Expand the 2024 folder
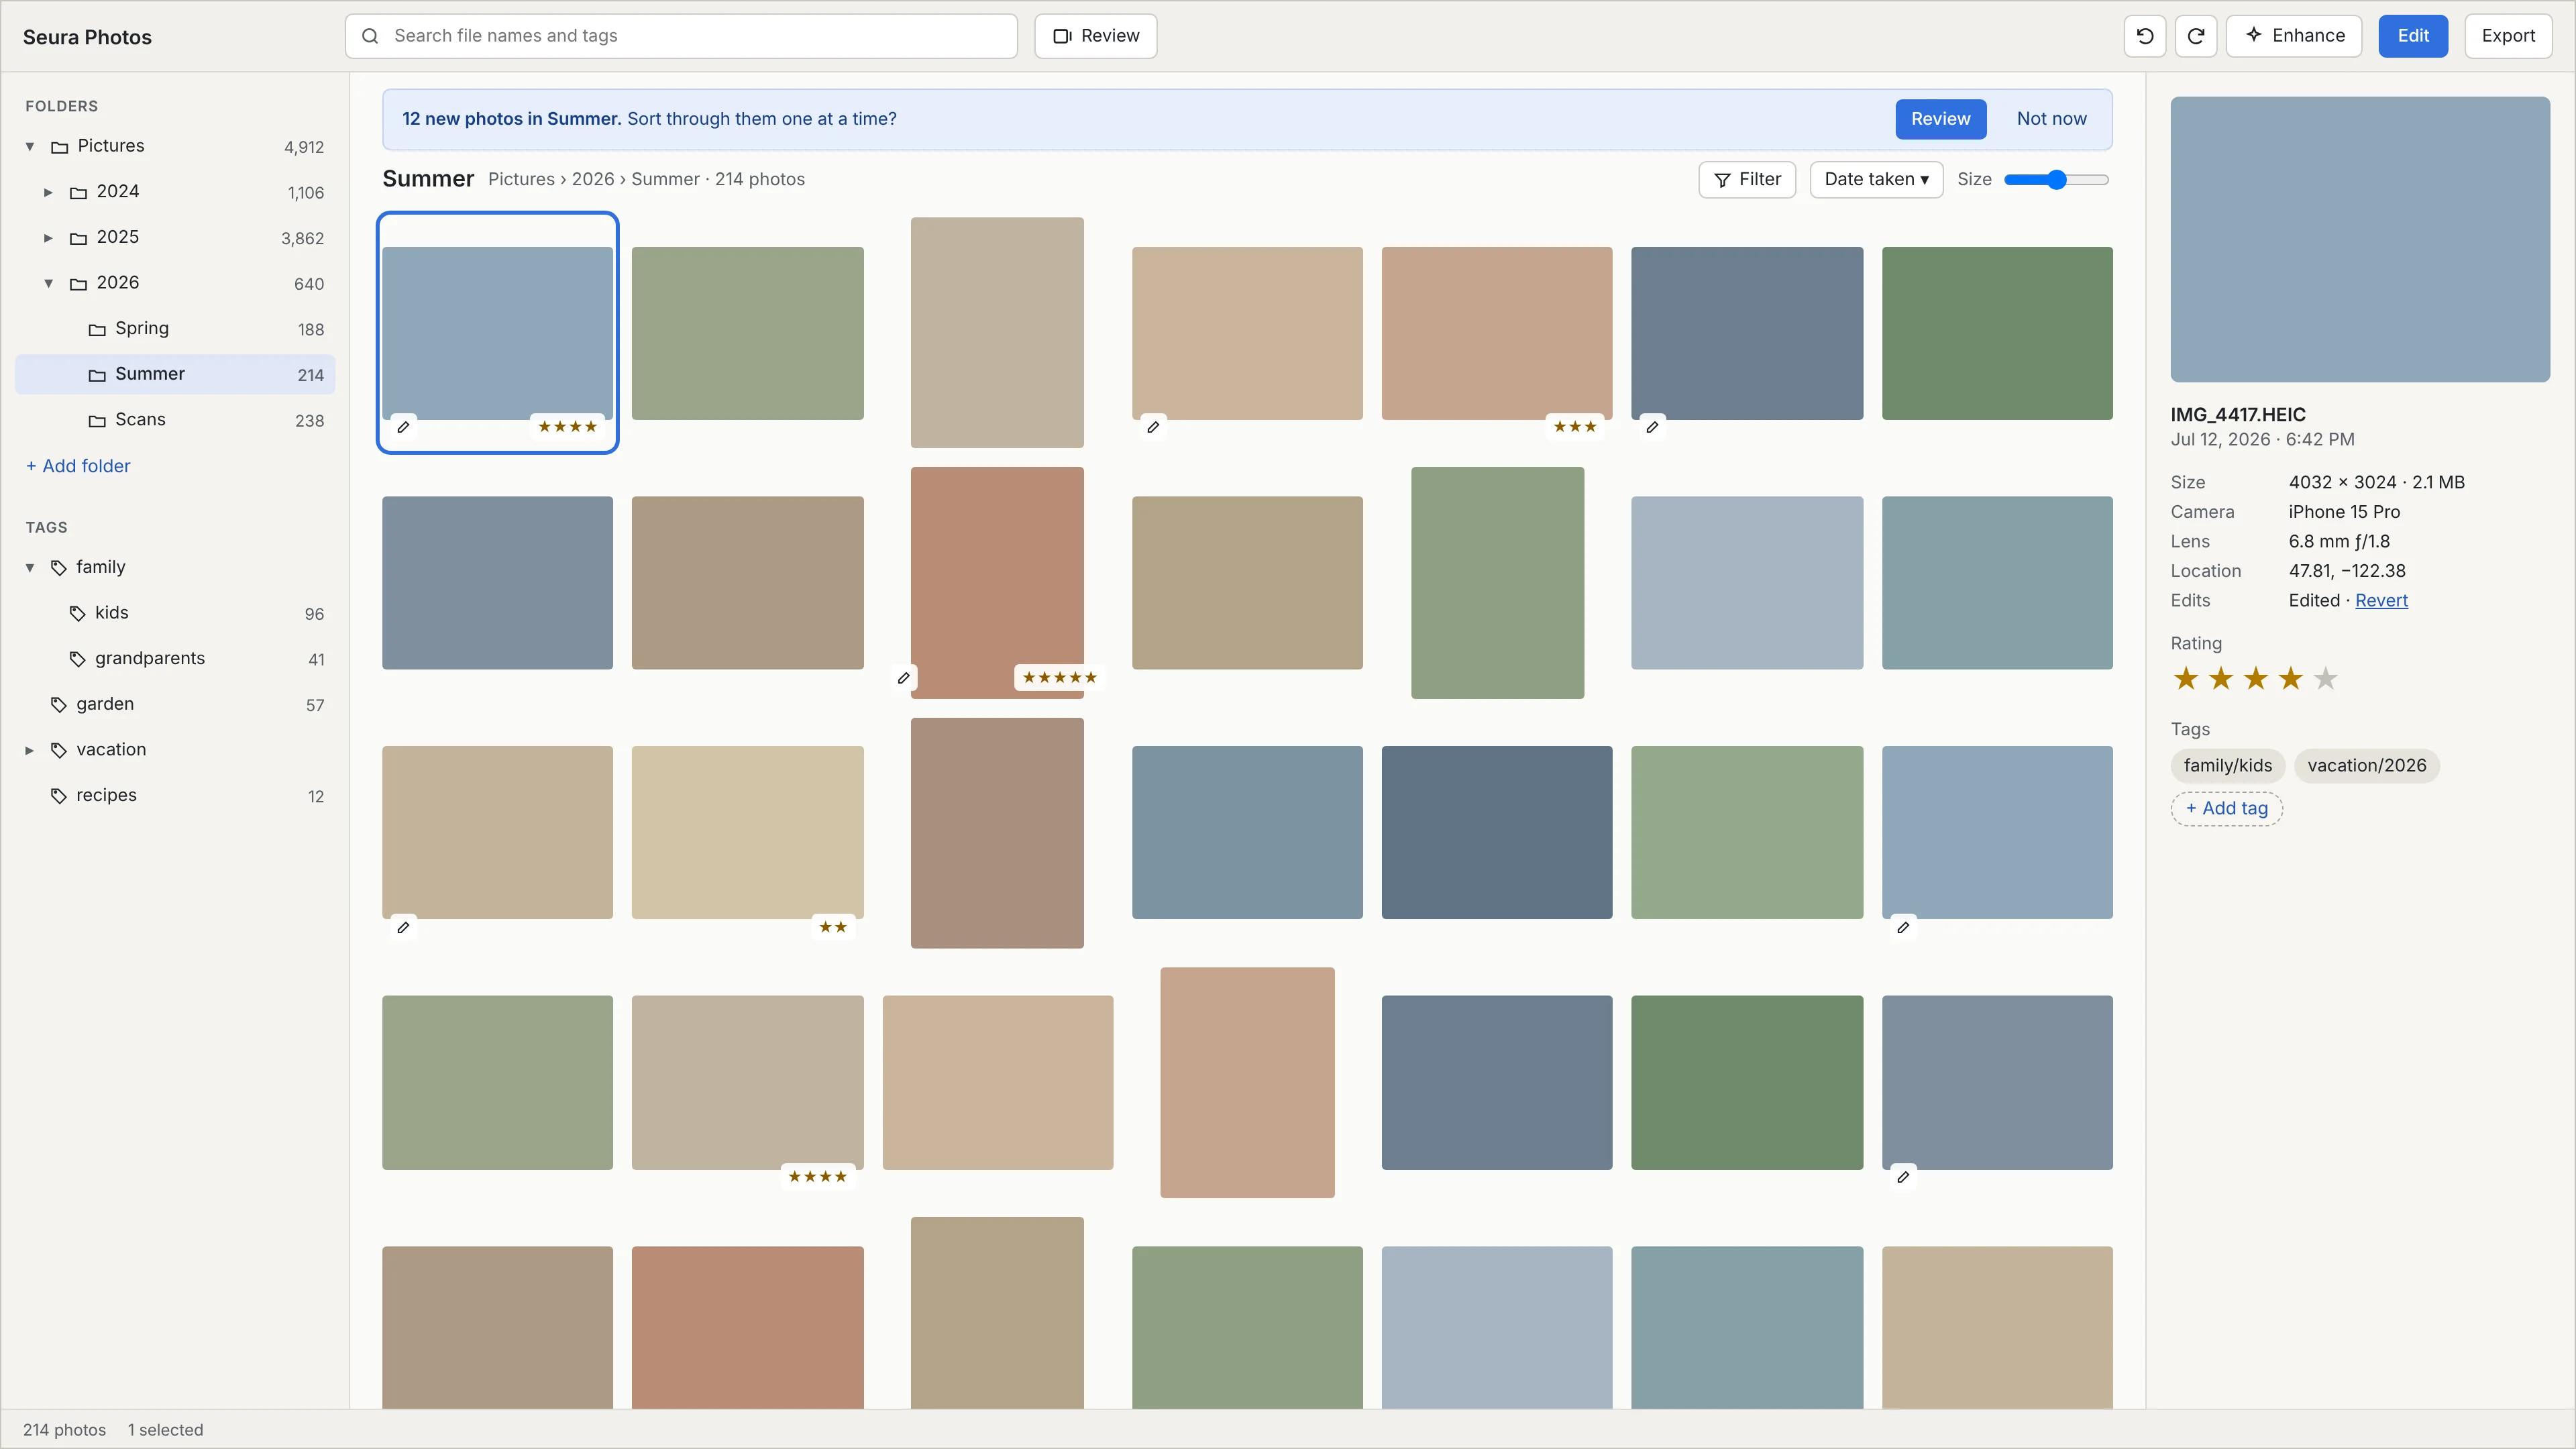Viewport: 2576px width, 1449px height. point(48,192)
